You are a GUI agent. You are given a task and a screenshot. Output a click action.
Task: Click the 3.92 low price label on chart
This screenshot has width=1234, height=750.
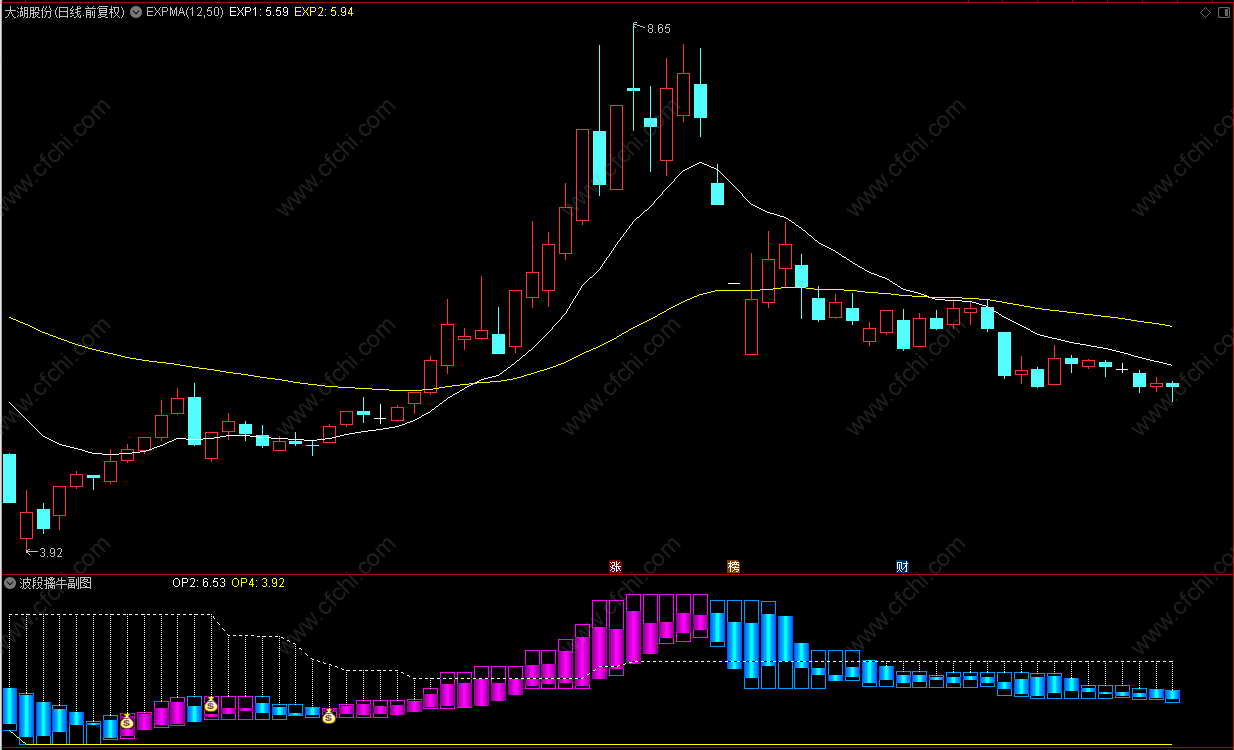click(50, 552)
